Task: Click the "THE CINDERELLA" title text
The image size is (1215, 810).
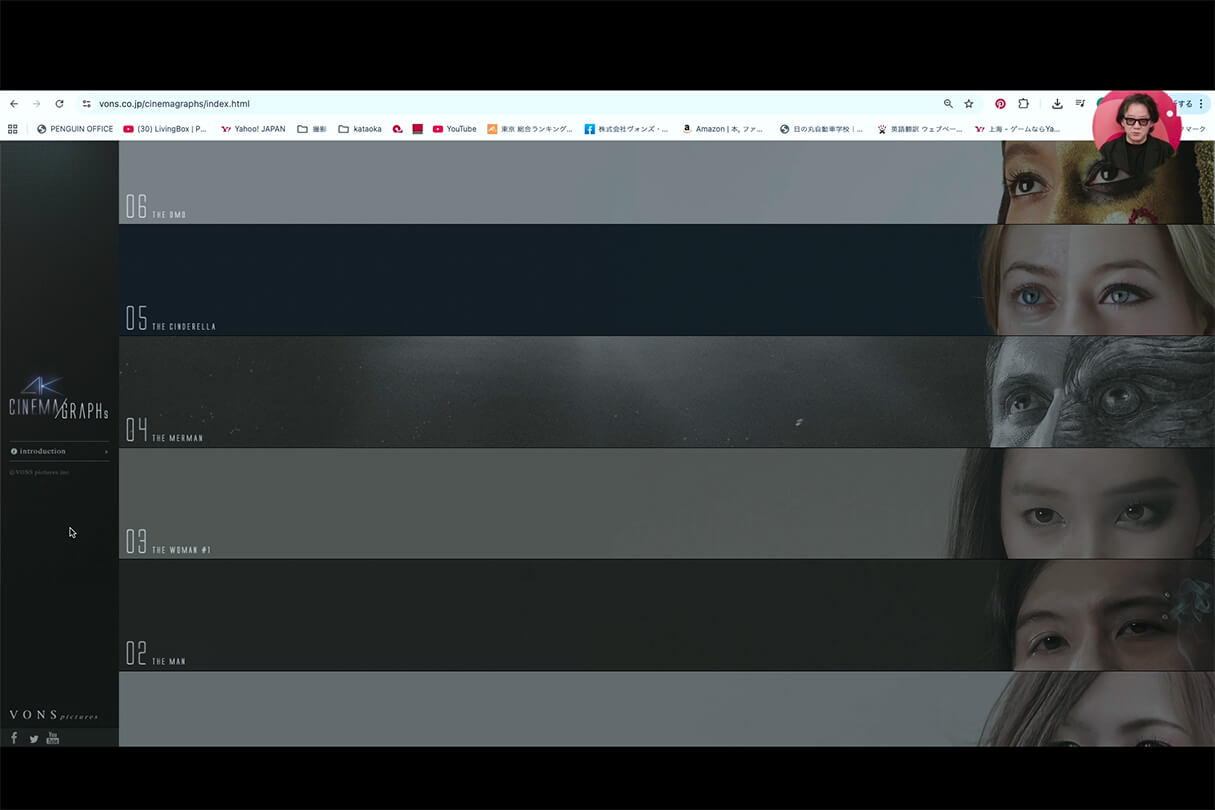Action: coord(184,327)
